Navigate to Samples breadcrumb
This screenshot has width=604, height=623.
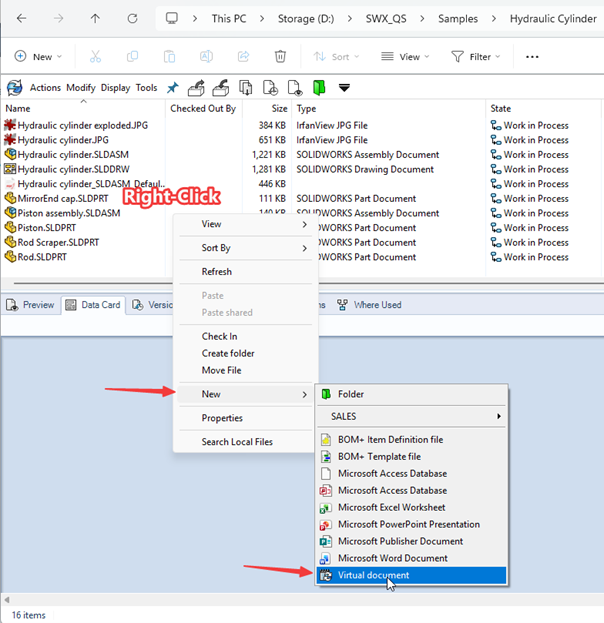(458, 19)
